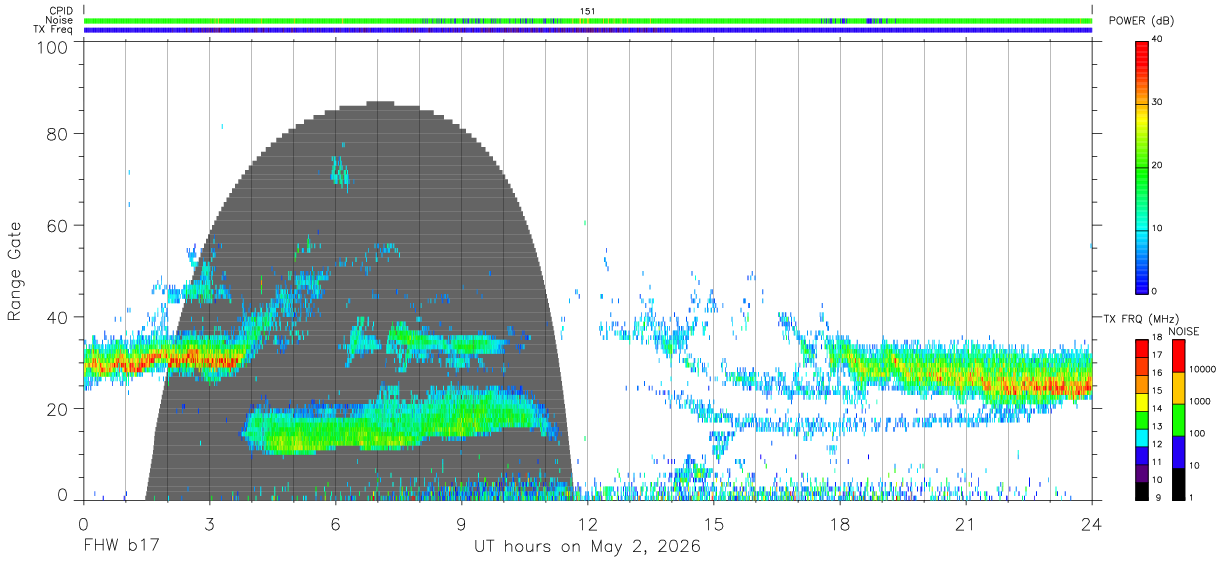
Task: Click the UT hour tick '24'
Action: click(1092, 524)
